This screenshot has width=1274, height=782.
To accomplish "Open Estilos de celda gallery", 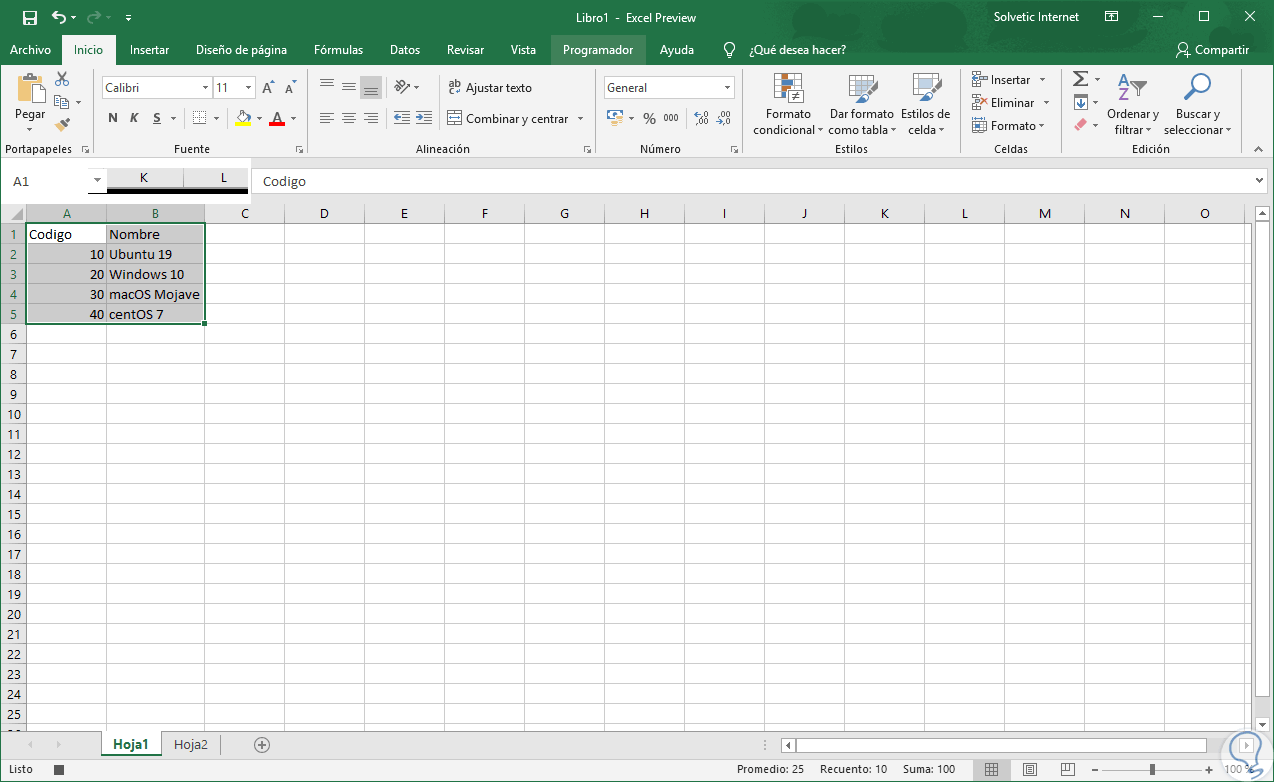I will tap(925, 104).
